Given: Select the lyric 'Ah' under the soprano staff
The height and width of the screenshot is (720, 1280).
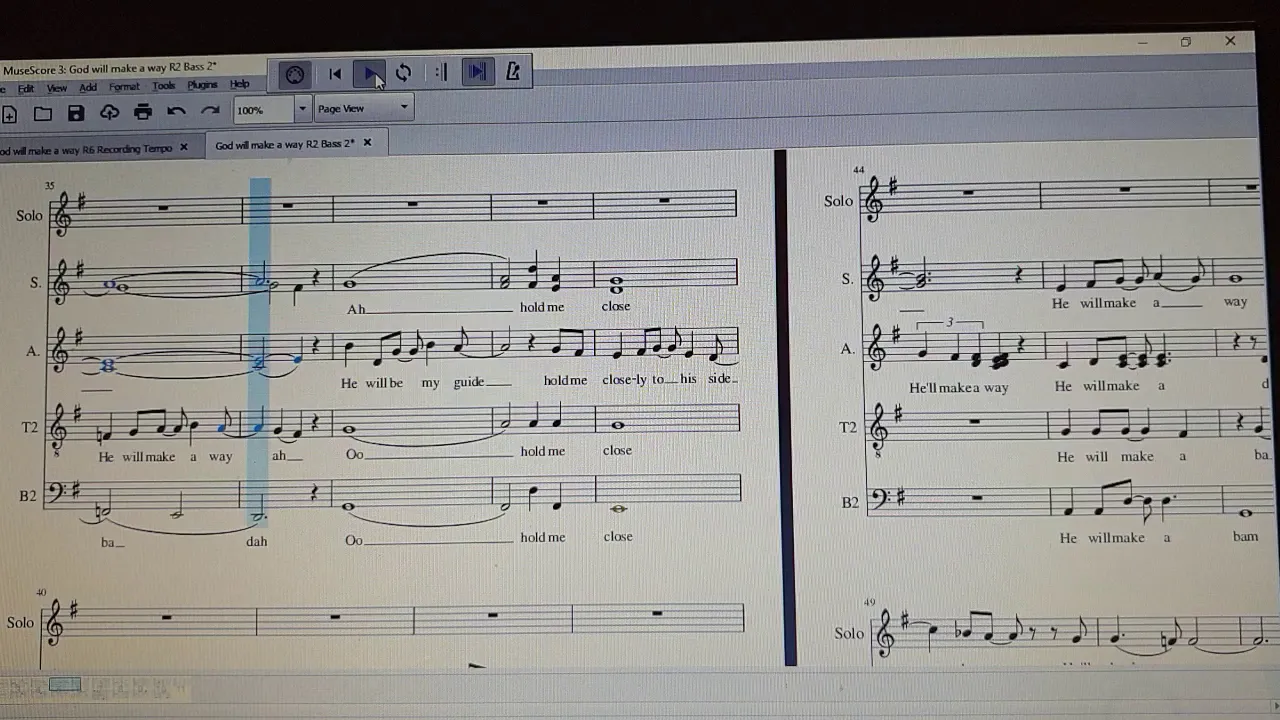Looking at the screenshot, I should [356, 309].
